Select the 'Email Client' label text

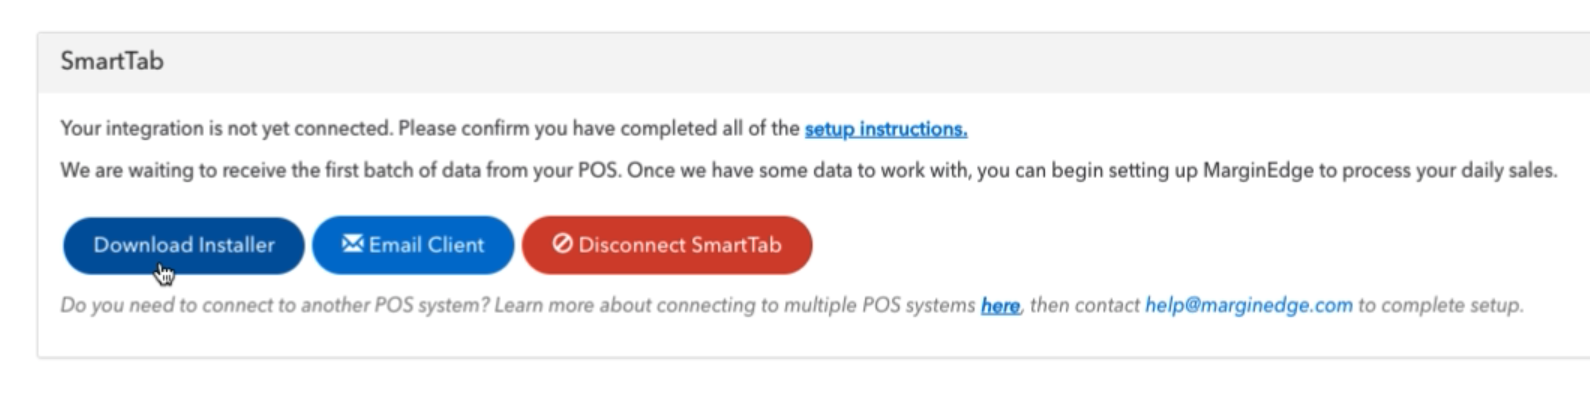tap(426, 245)
